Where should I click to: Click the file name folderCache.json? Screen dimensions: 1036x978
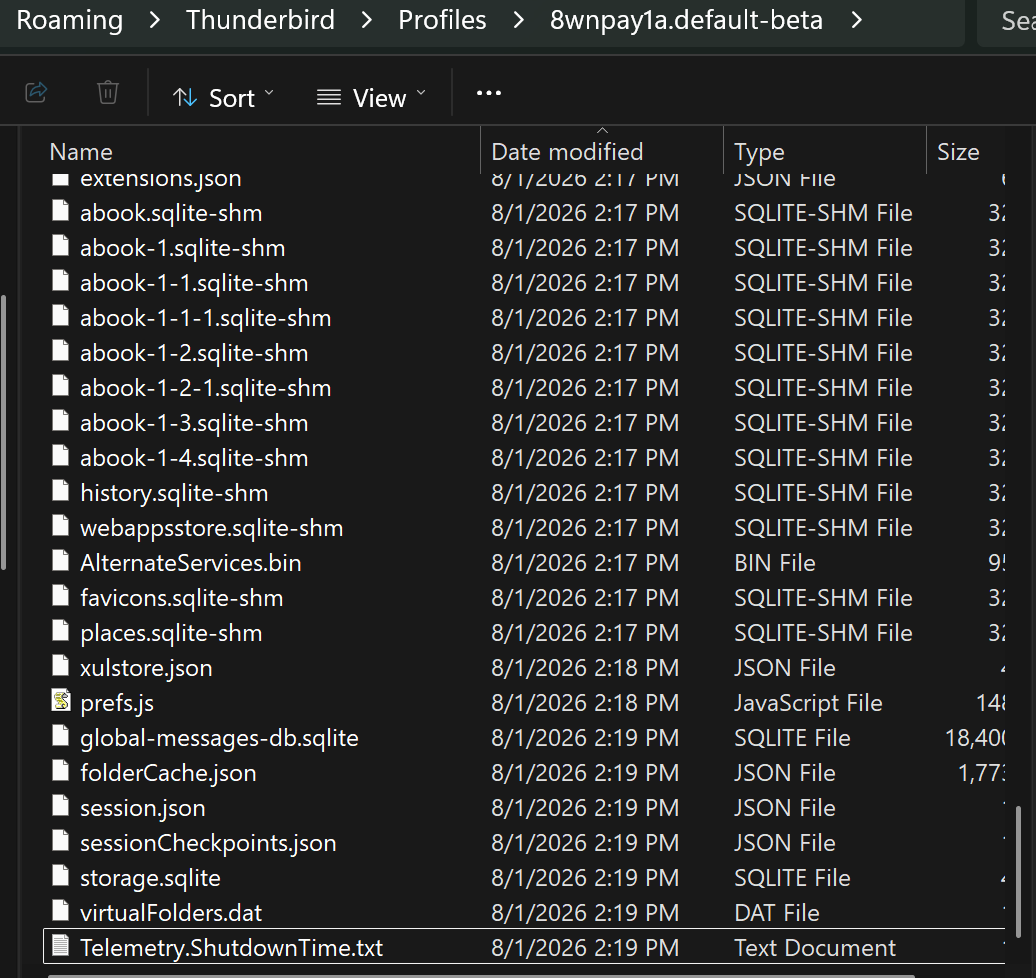coord(168,773)
